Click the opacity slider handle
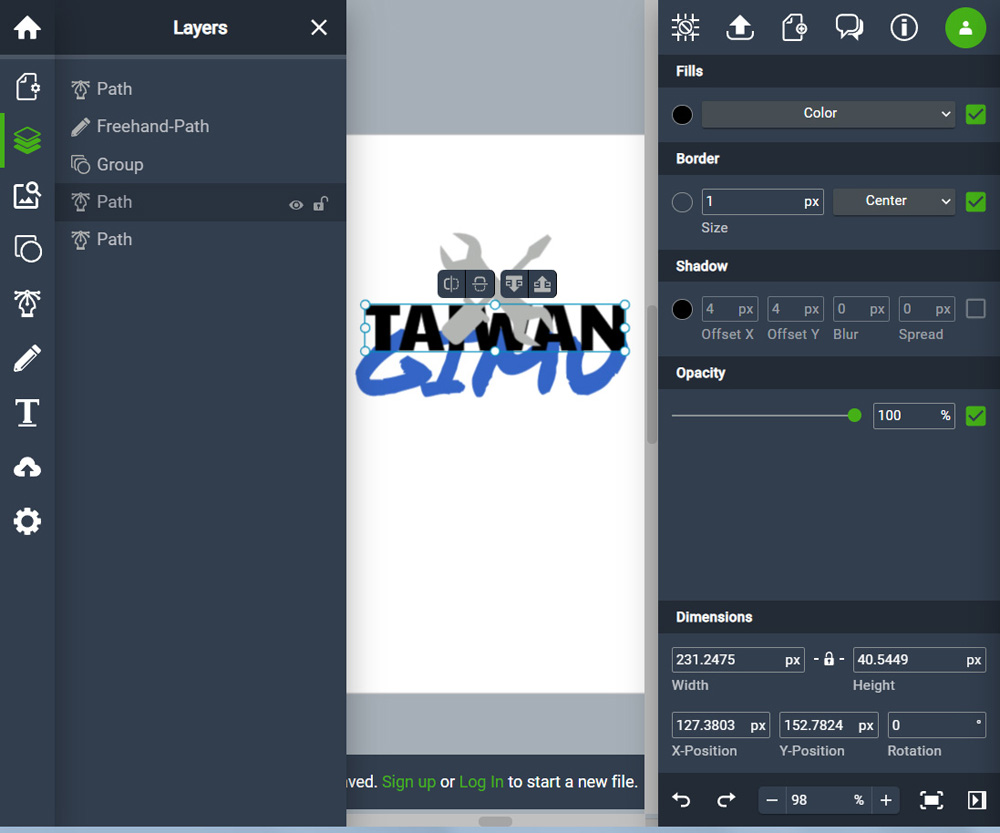 coord(854,416)
